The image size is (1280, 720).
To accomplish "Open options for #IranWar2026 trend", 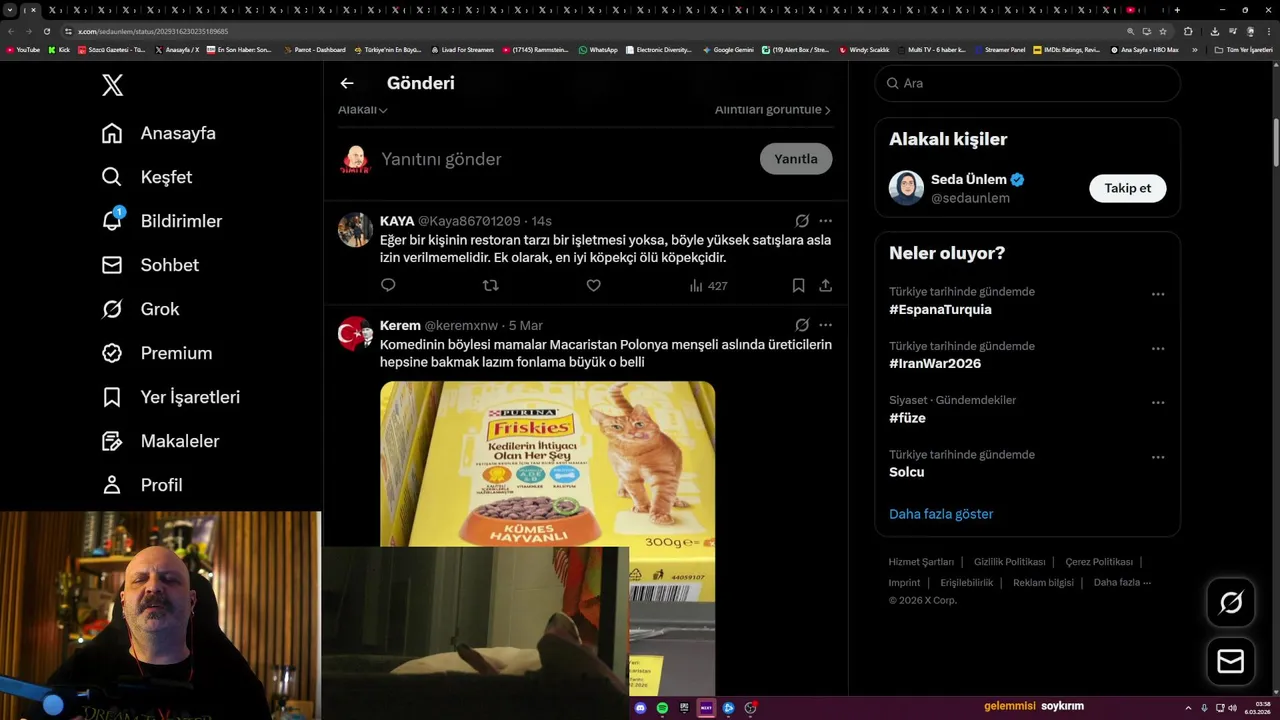I will pyautogui.click(x=1158, y=349).
